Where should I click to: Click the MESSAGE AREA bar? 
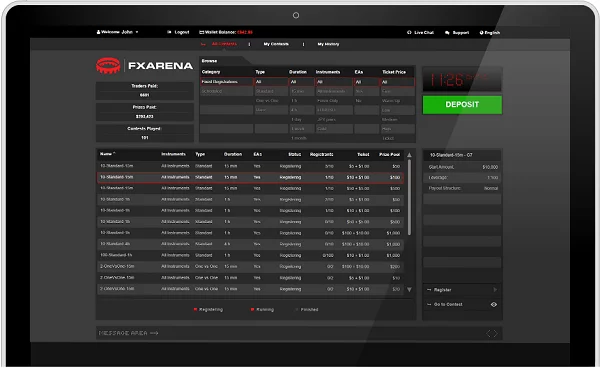click(x=299, y=333)
